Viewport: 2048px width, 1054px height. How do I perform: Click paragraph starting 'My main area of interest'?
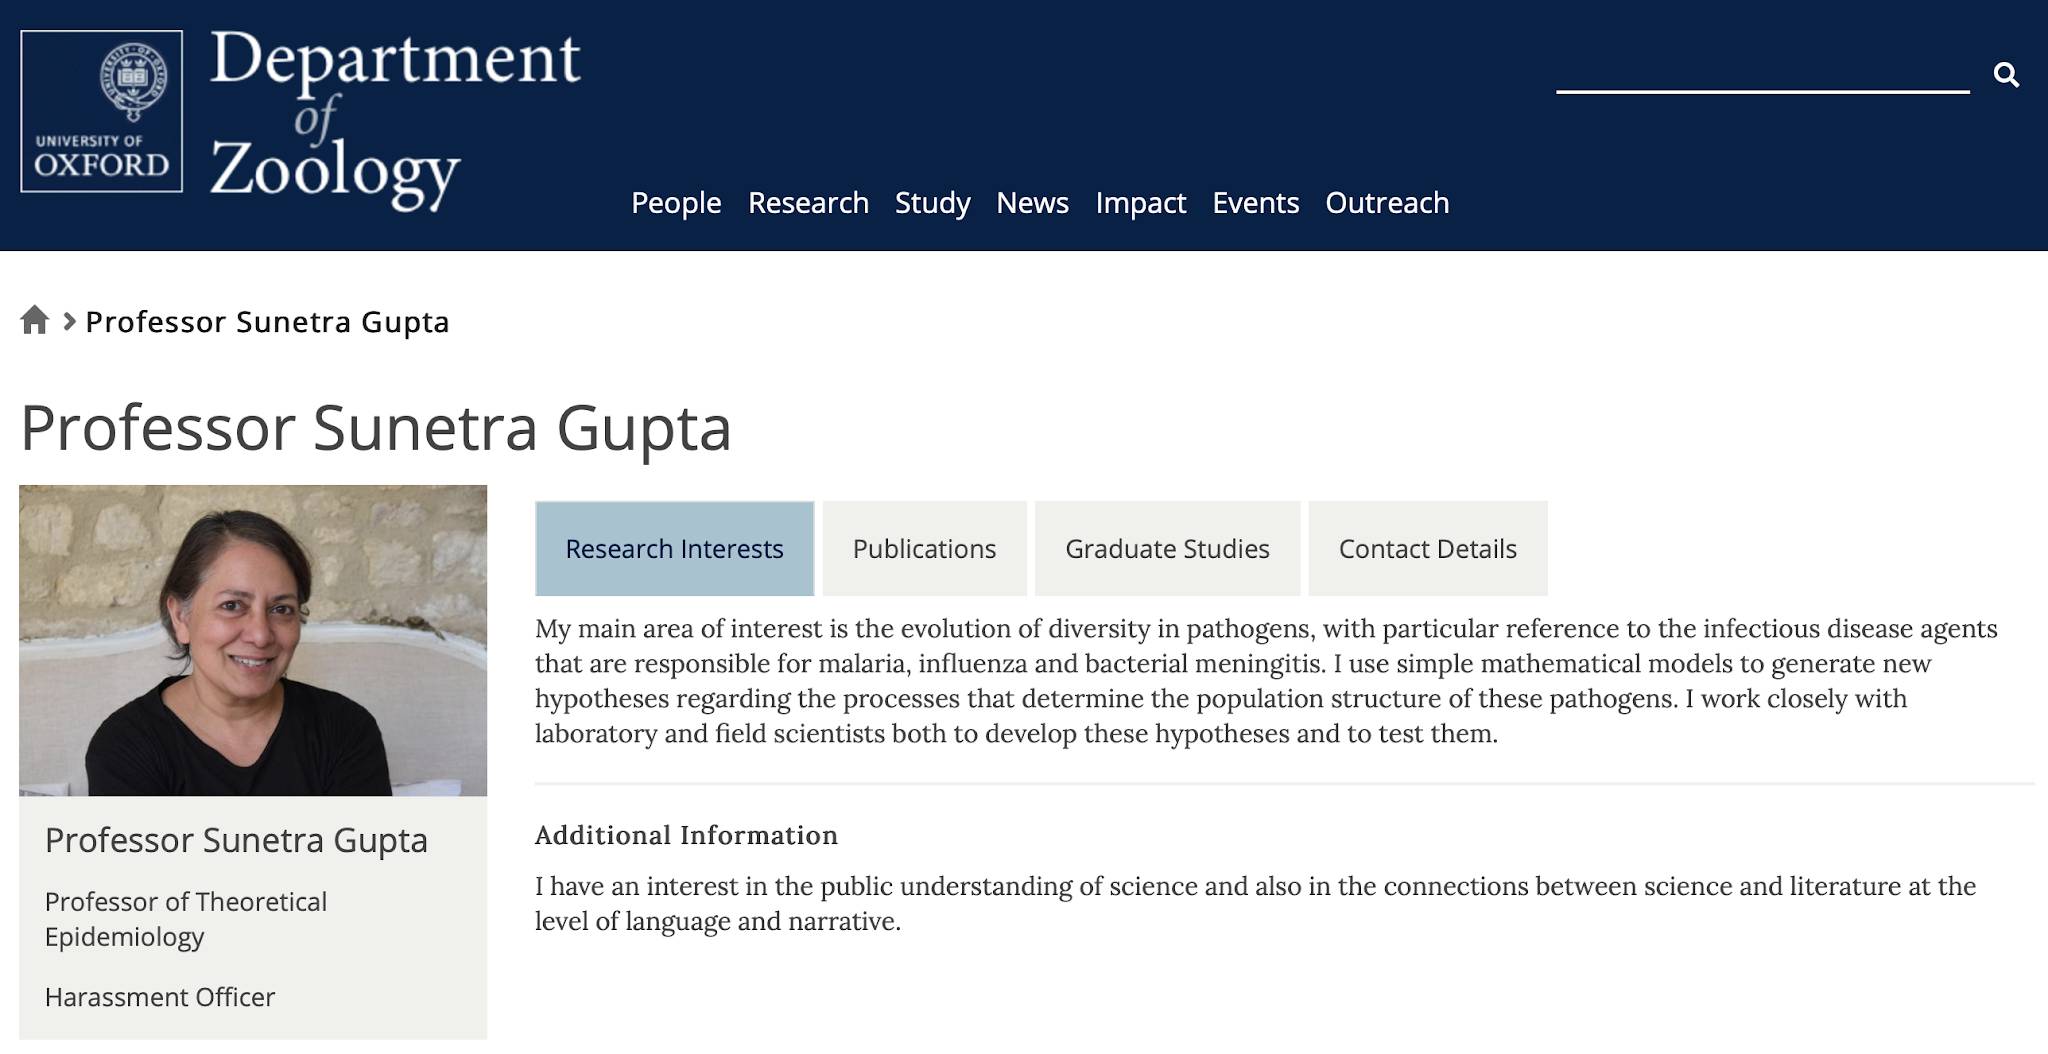coord(1266,681)
